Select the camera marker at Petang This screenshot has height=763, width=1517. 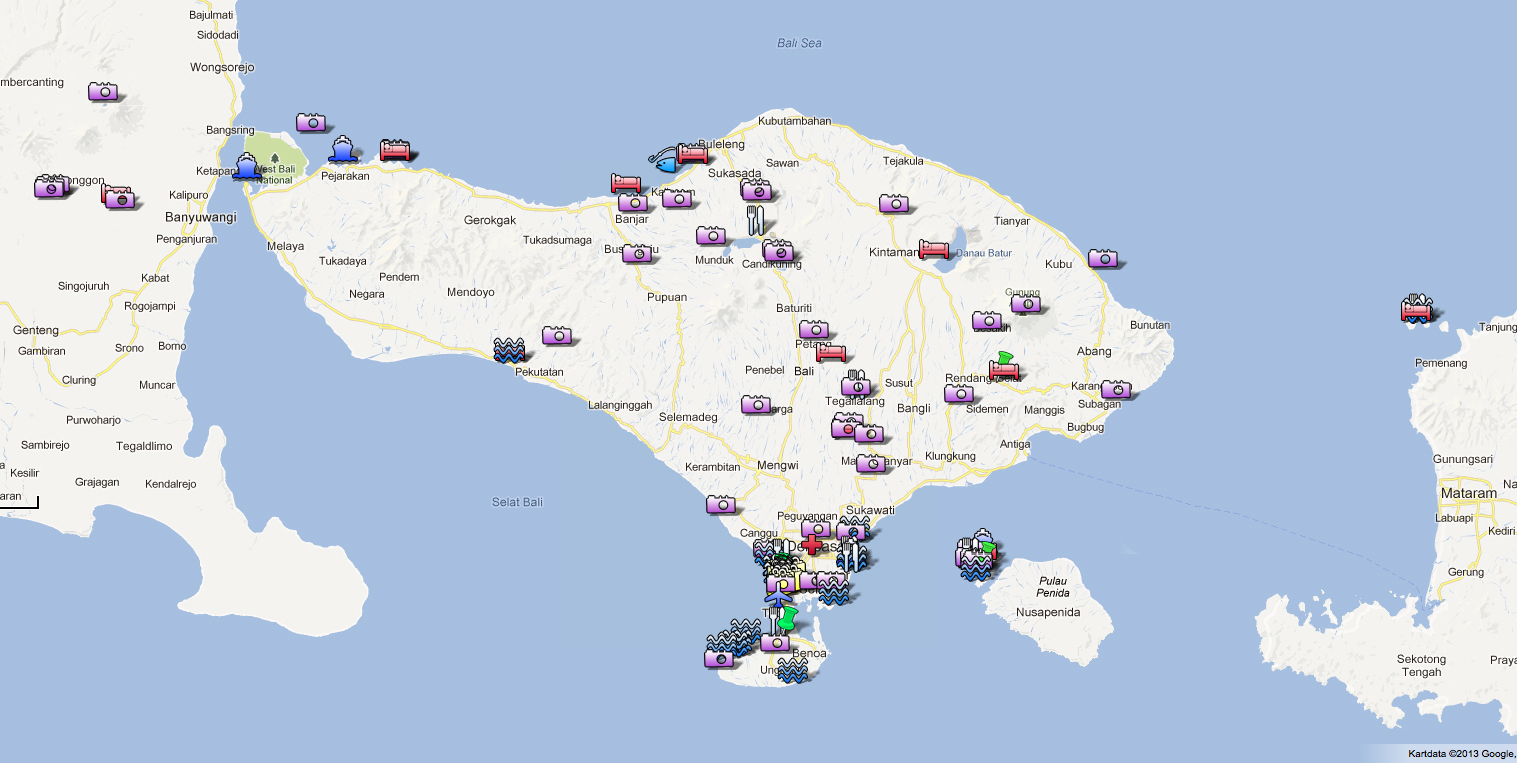(814, 329)
